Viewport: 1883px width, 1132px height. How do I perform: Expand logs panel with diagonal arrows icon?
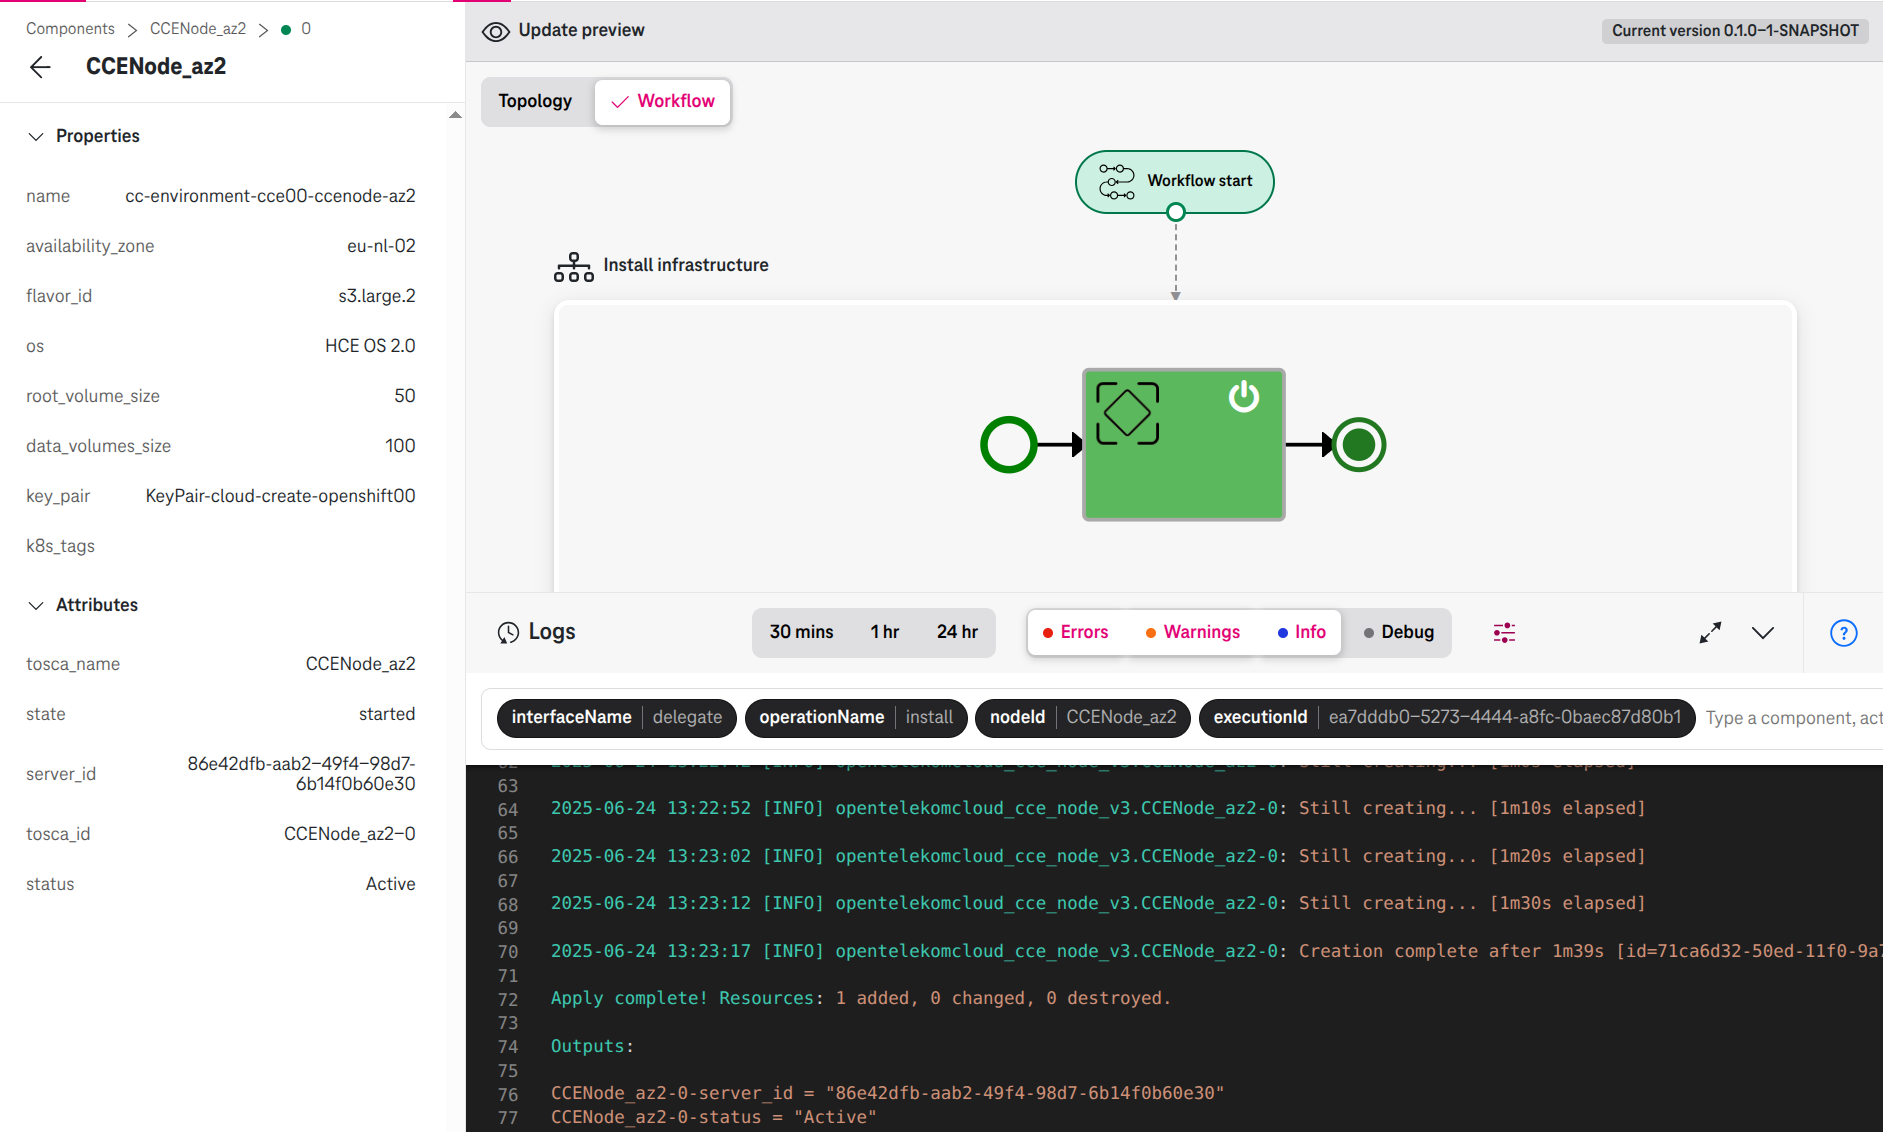[1710, 632]
